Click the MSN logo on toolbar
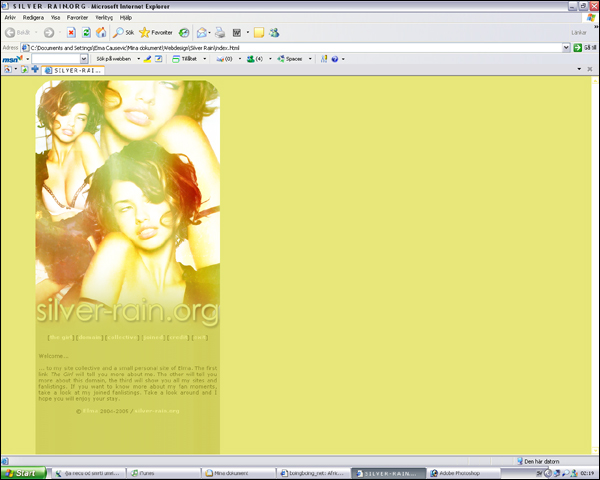Viewport: 600px width, 480px height. point(13,59)
